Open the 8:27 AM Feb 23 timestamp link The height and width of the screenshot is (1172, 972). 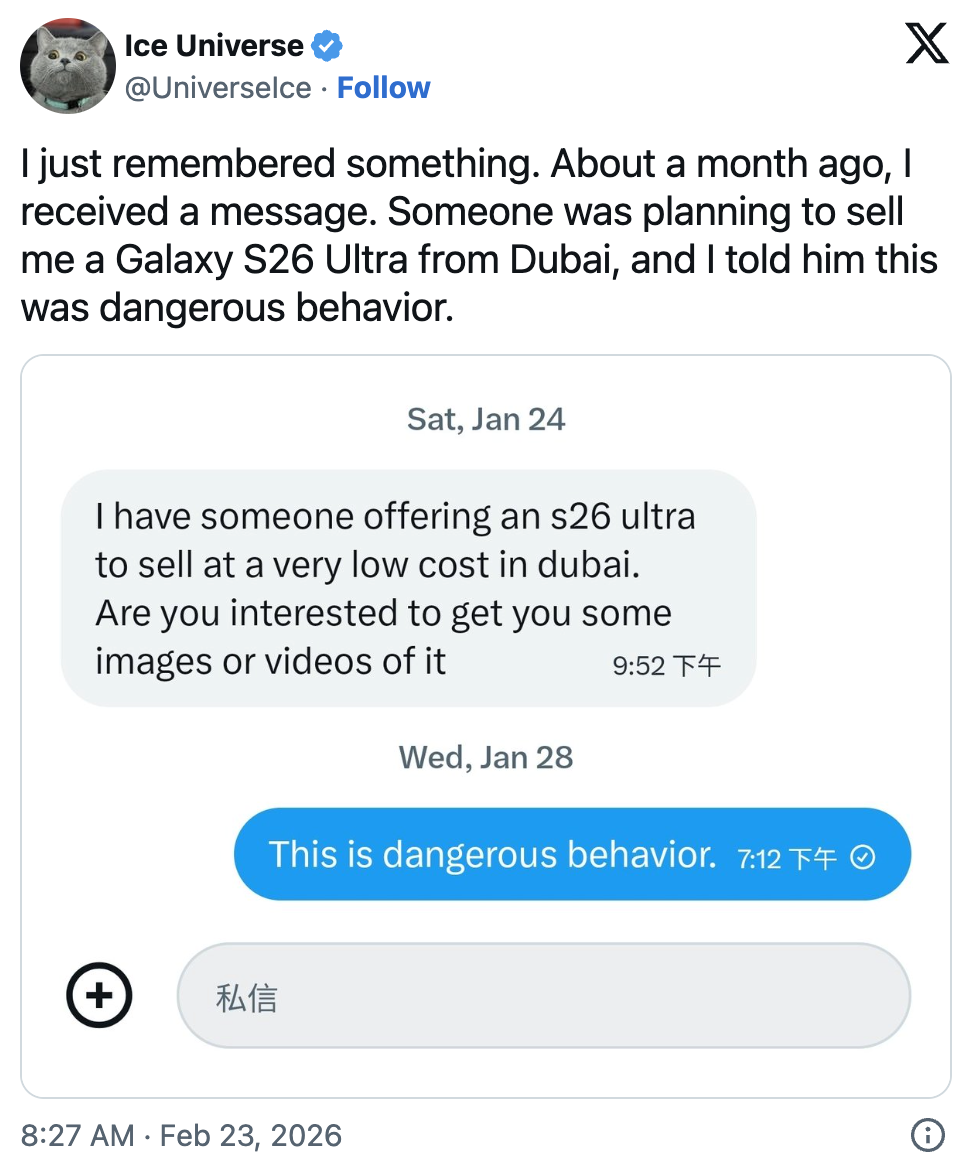click(181, 1136)
